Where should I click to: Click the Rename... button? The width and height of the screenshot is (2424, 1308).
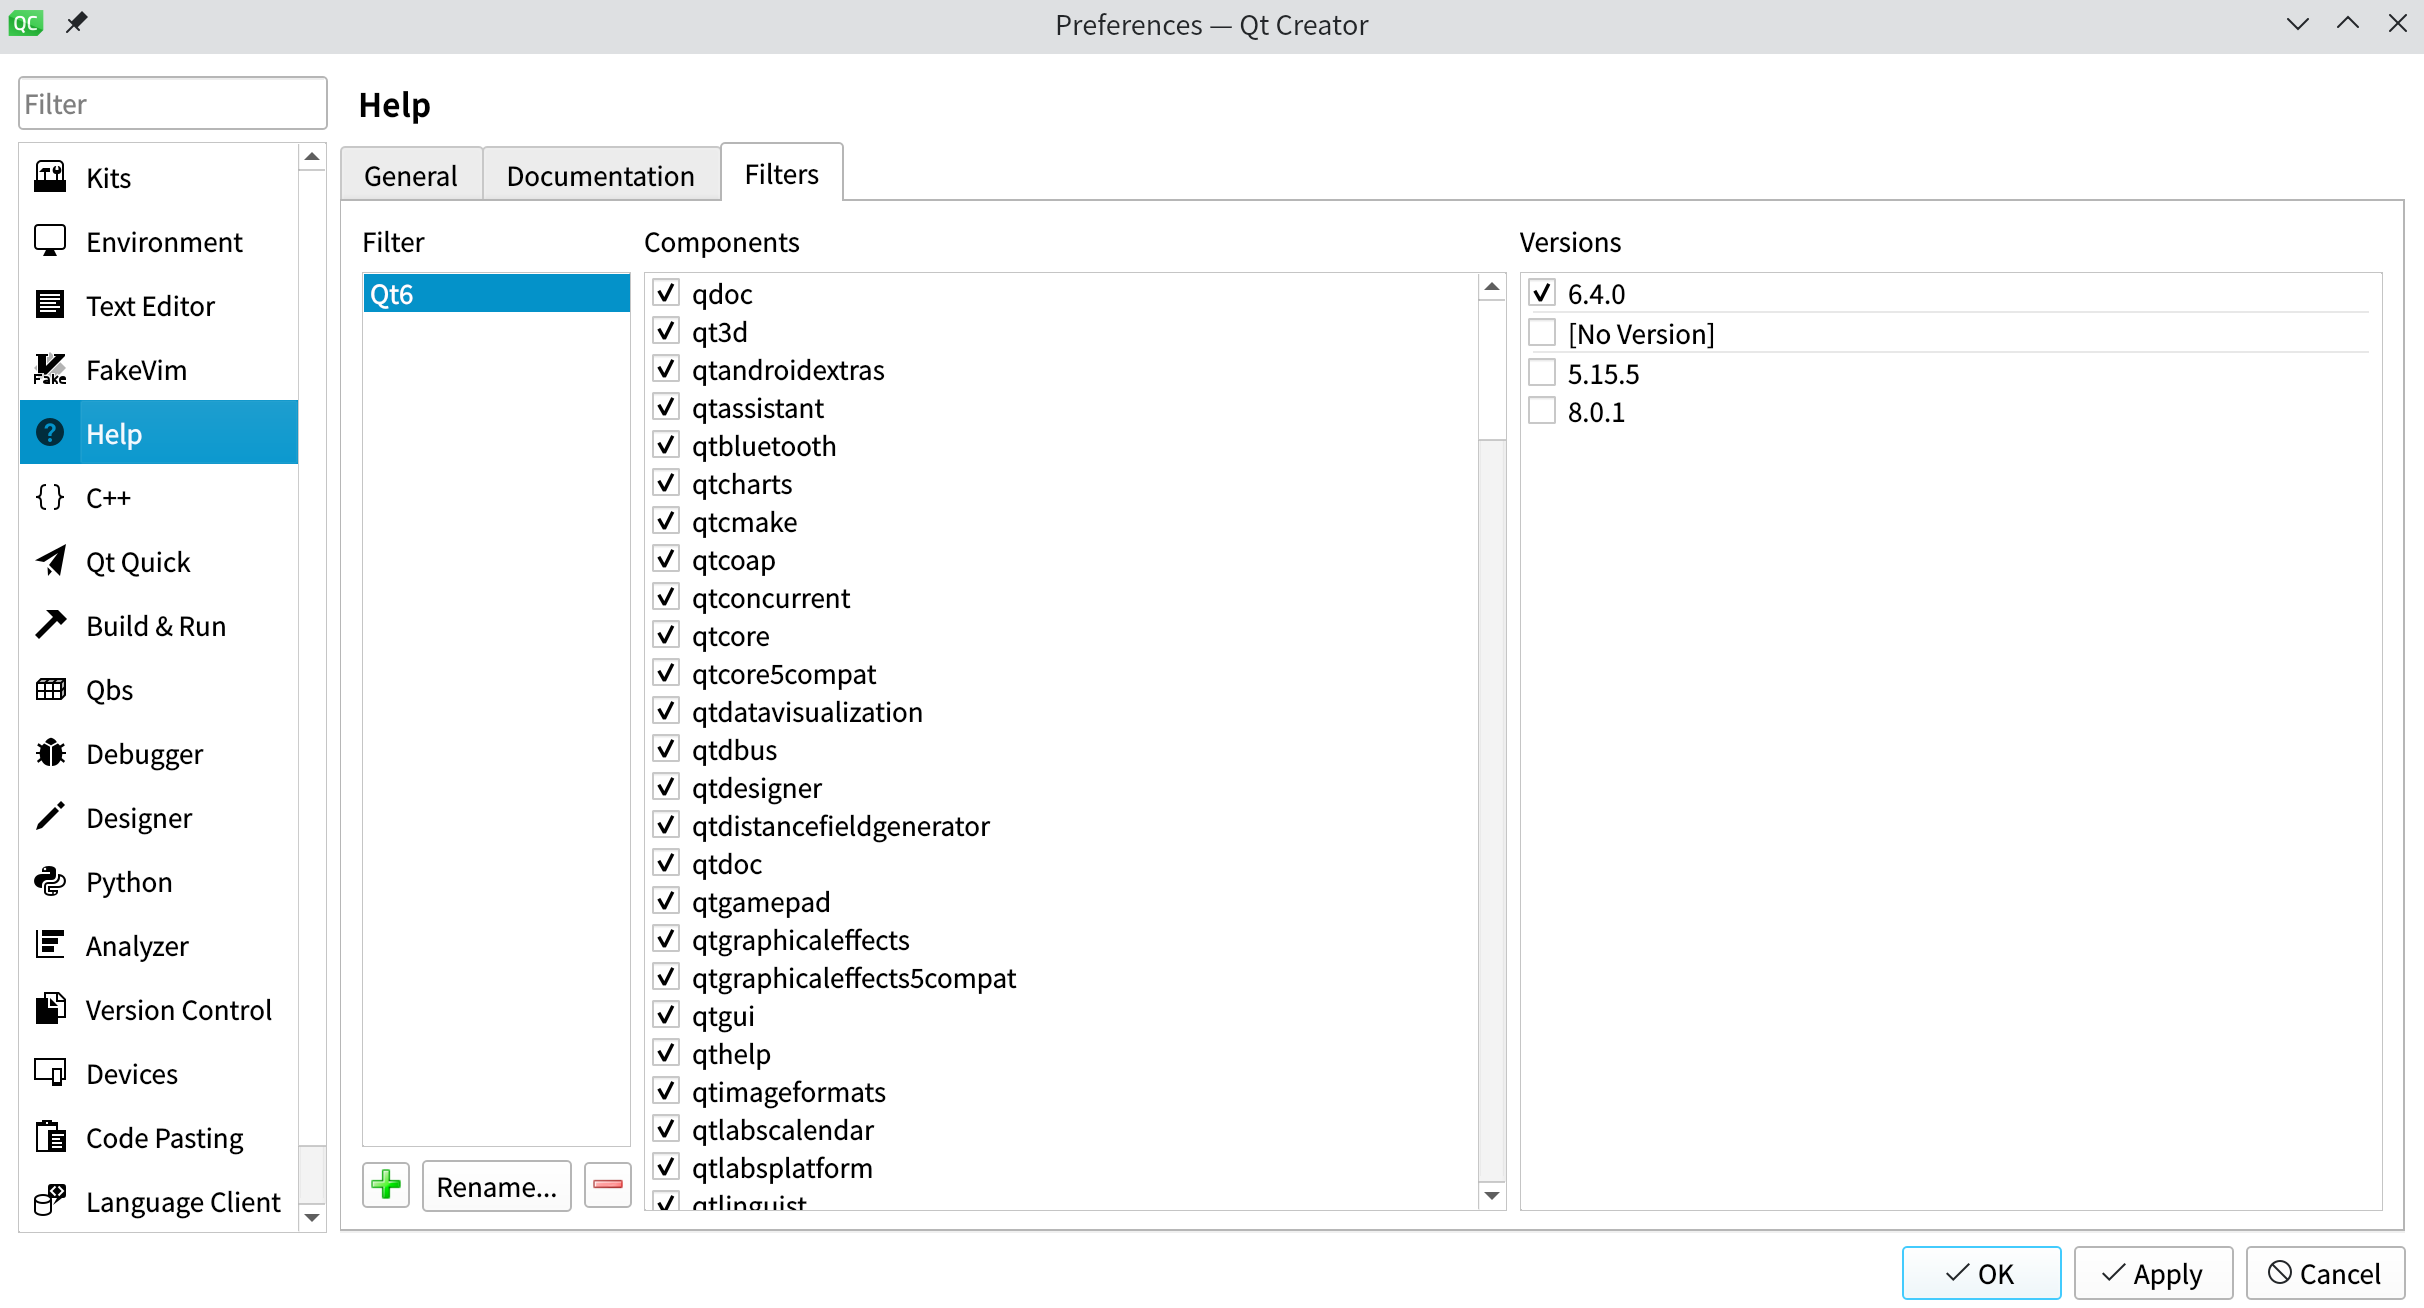tap(497, 1186)
